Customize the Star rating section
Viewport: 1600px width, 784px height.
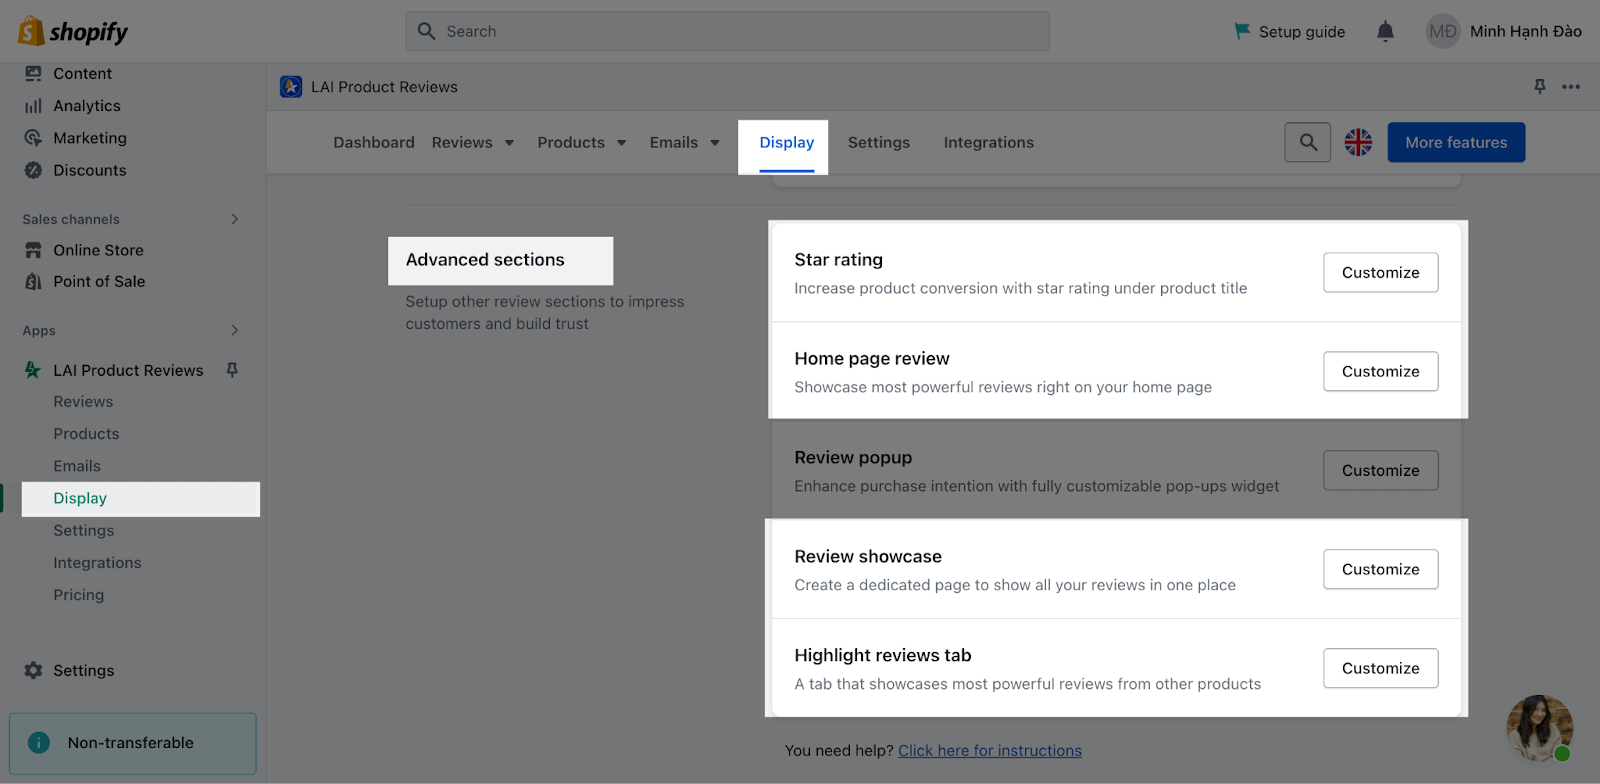tap(1380, 272)
